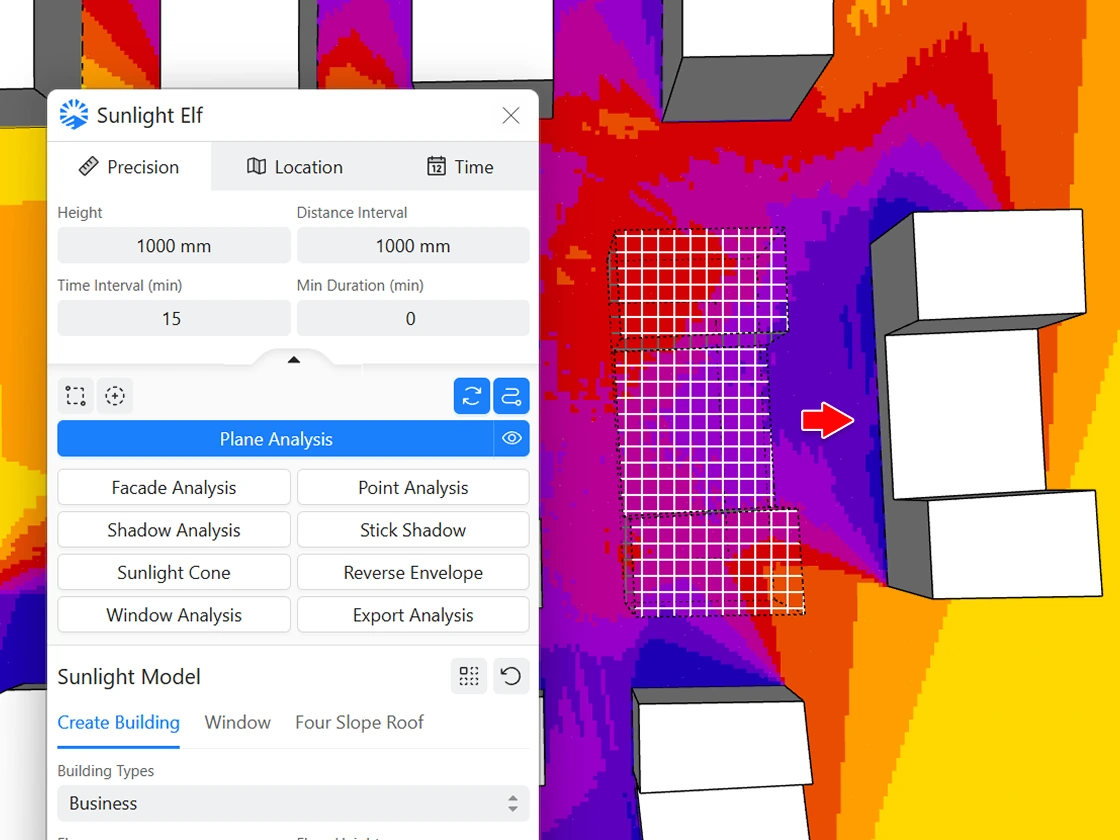This screenshot has width=1120, height=840.
Task: Open the Building Types dropdown
Action: point(293,803)
